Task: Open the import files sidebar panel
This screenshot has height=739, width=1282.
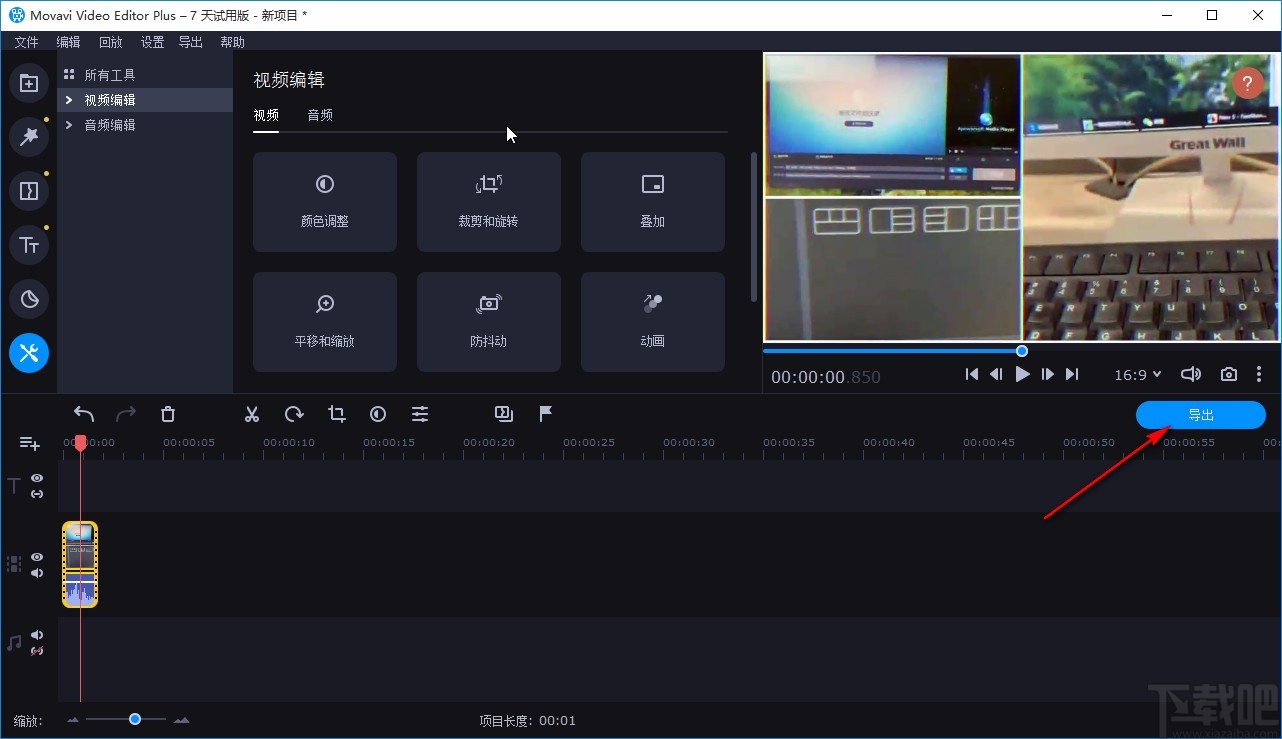Action: 29,83
